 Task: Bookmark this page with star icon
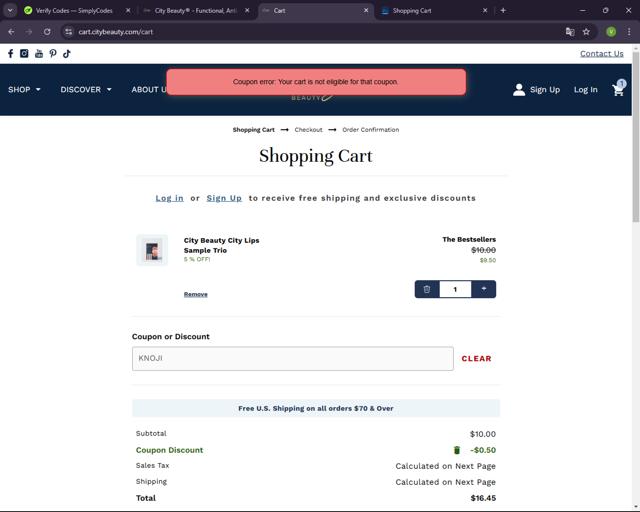(x=586, y=32)
